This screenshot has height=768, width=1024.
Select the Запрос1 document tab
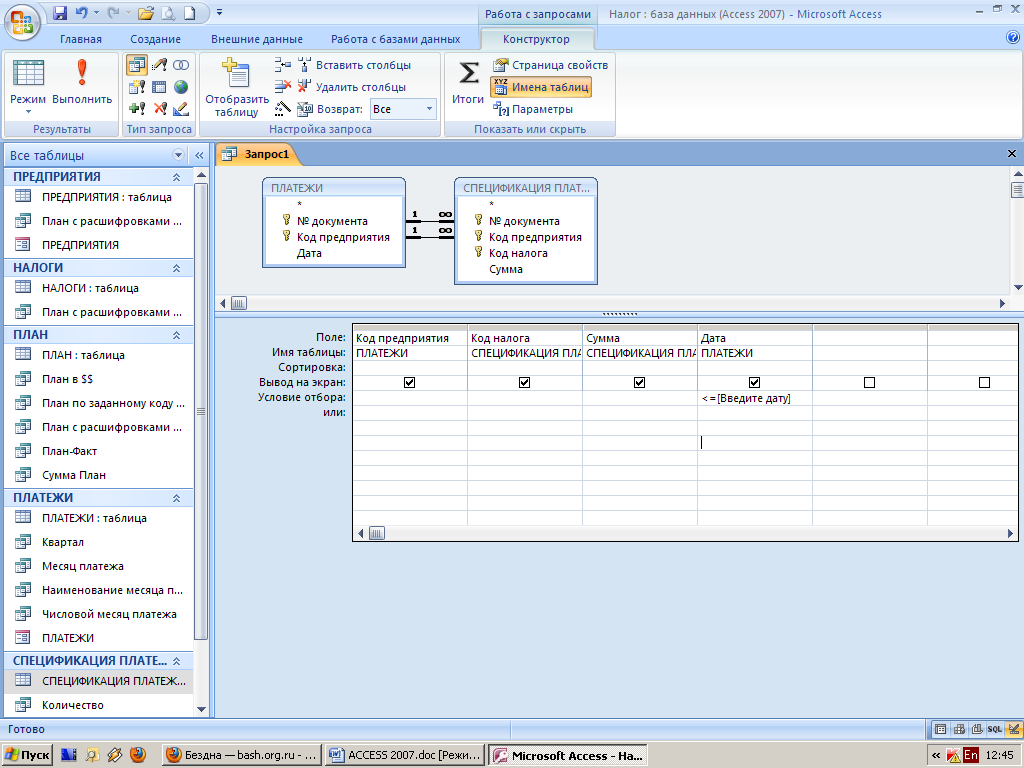(x=257, y=154)
